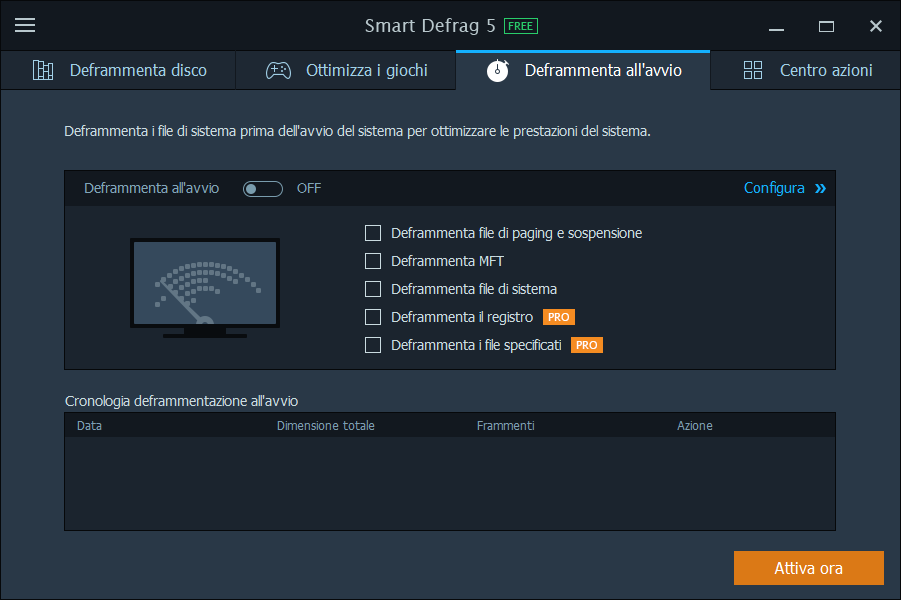Toggle the Deframmenta all'avvio switch on
This screenshot has height=600, width=901.
[x=263, y=189]
